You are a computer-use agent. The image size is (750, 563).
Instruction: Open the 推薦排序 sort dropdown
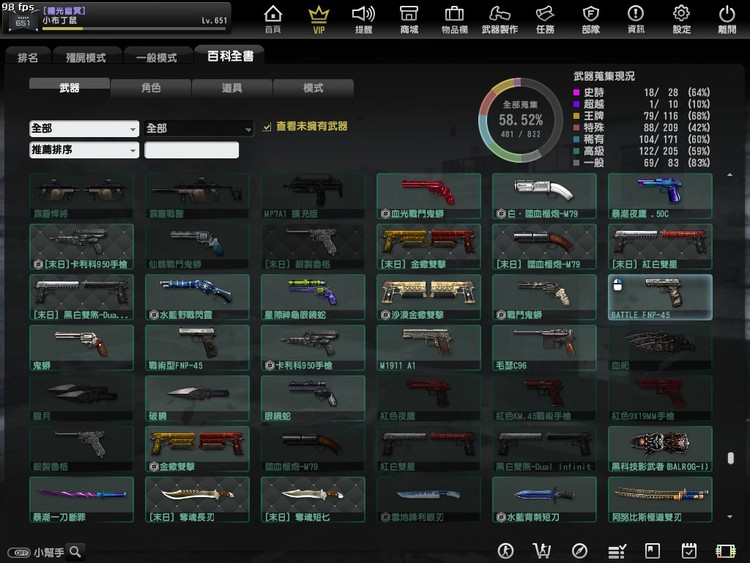tap(84, 150)
